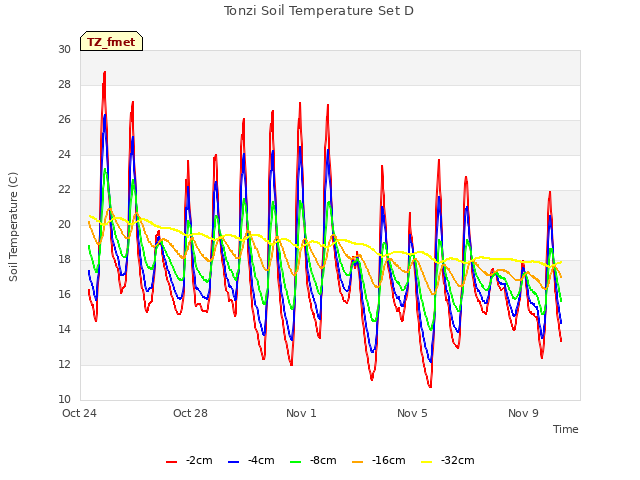Click the TZ_fmet annotation box
This screenshot has height=480, width=640.
point(111,41)
